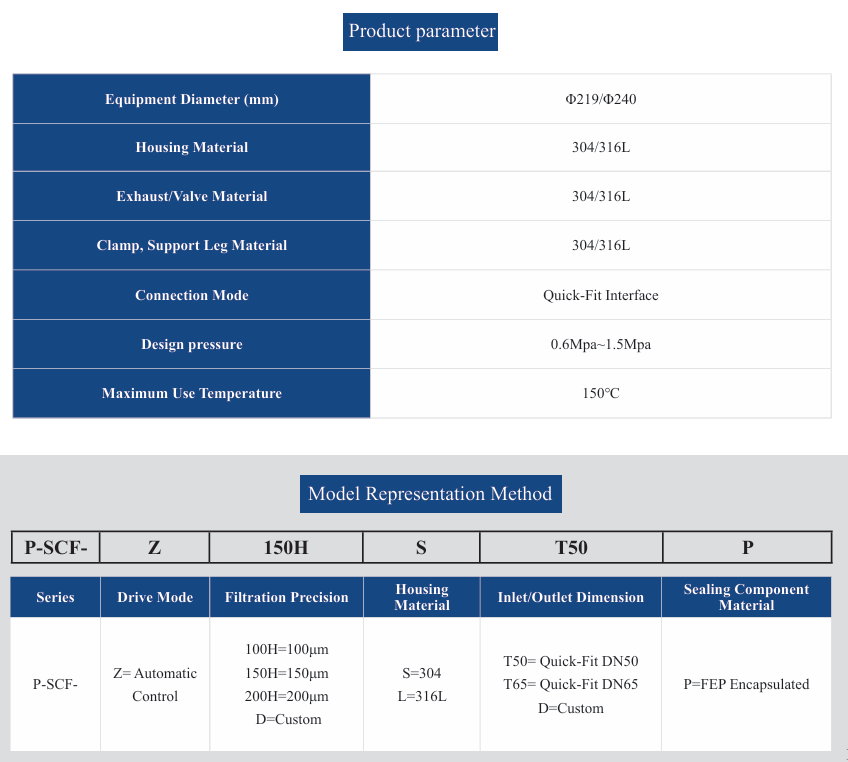Select the P=FEP Encapsulated cell
The height and width of the screenshot is (762, 848).
[746, 685]
